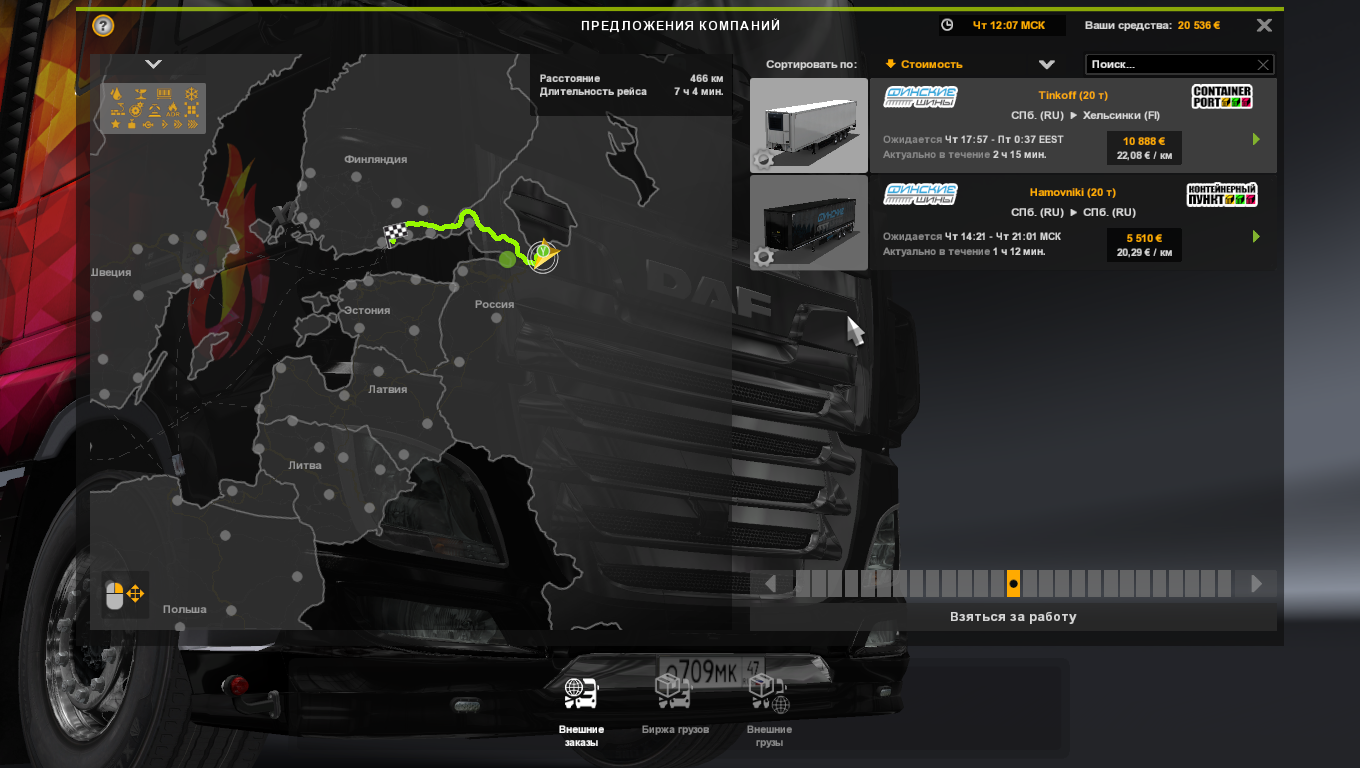Image resolution: width=1360 pixels, height=768 pixels.
Task: Click the 10 888 € price box
Action: (1144, 148)
